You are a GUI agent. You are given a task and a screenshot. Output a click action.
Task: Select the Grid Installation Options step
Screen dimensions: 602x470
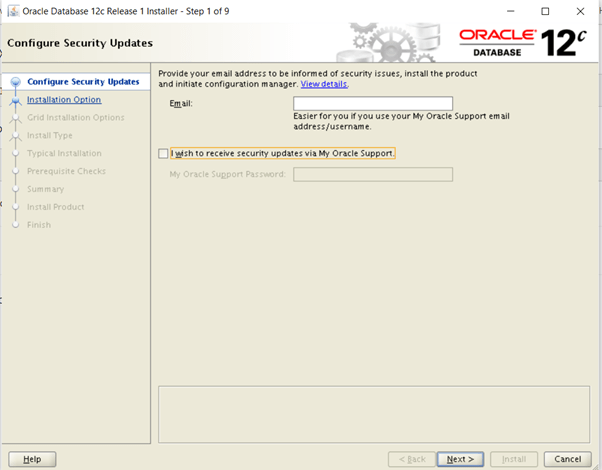pos(75,118)
